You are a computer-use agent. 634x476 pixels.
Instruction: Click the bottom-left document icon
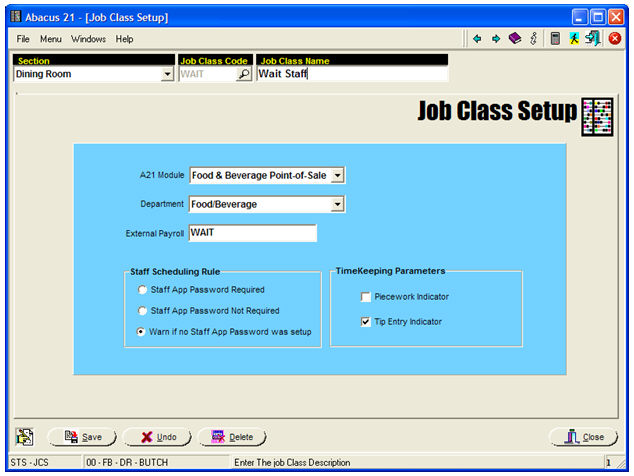pos(25,437)
